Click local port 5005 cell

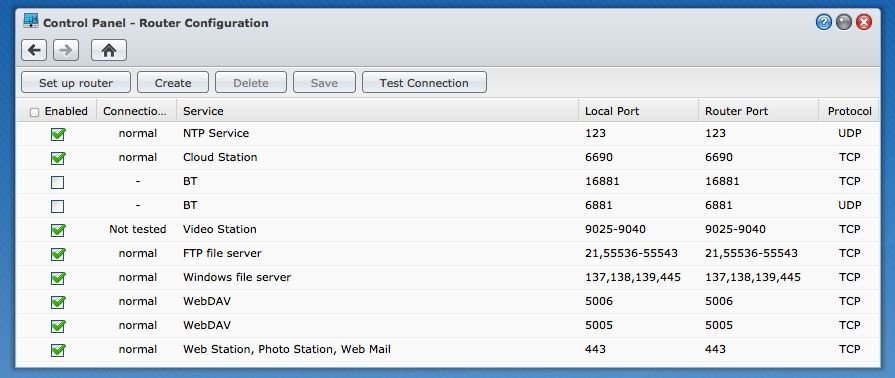click(x=599, y=325)
